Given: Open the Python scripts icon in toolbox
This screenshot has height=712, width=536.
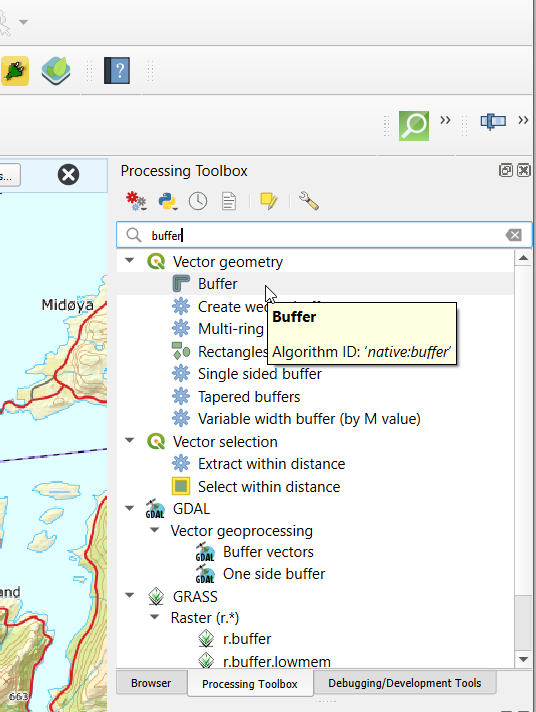Looking at the screenshot, I should pos(168,201).
